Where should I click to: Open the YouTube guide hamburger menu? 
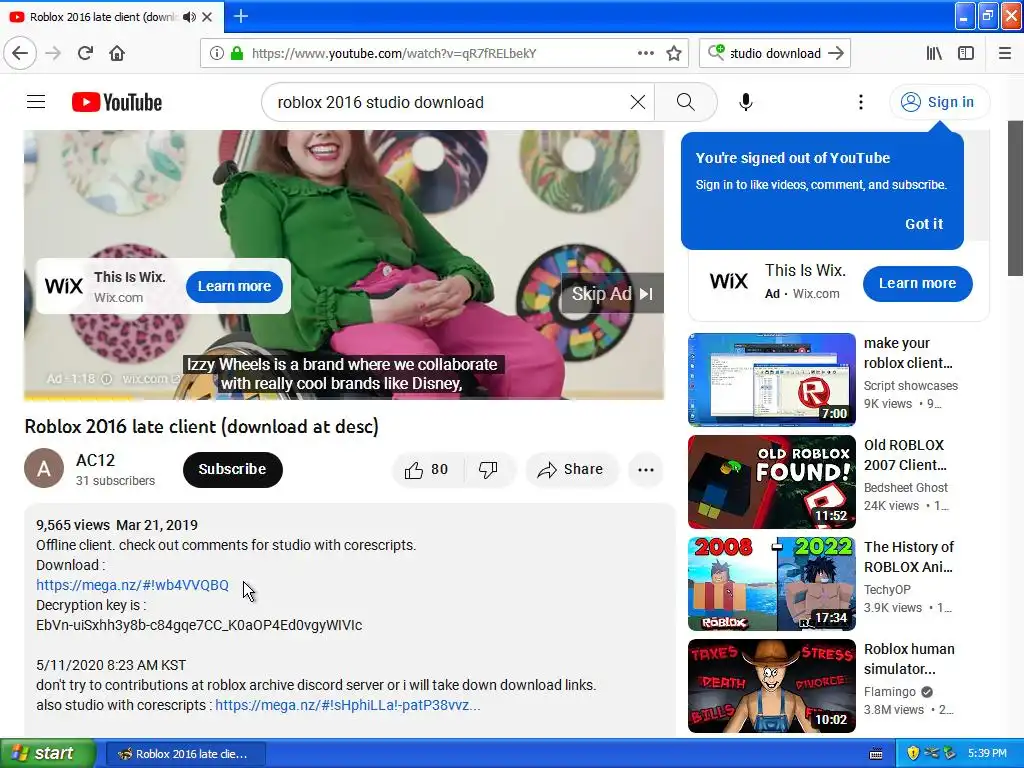pos(36,102)
